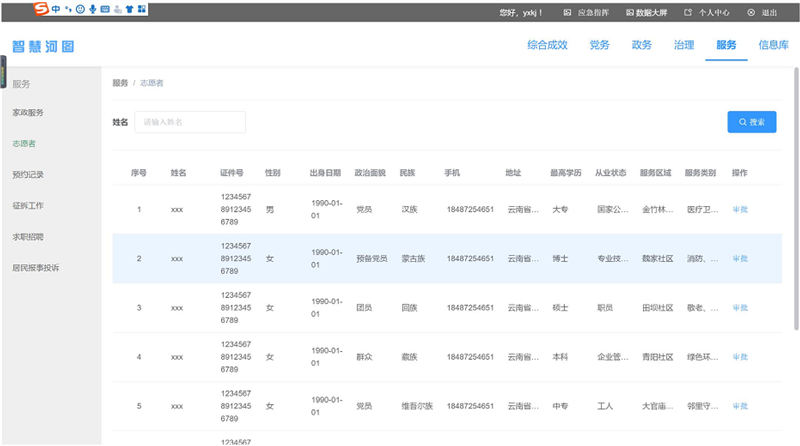Click 审批 for row 4
800x446 pixels.
740,357
